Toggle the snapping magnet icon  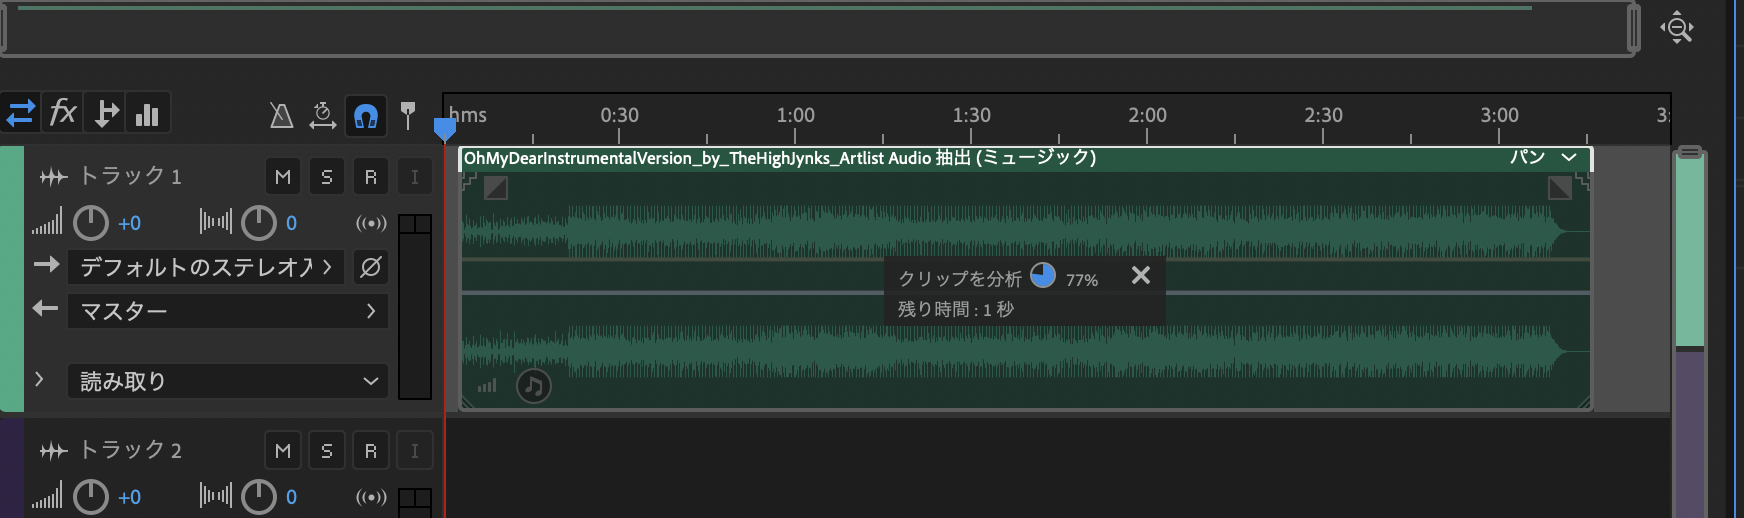366,116
